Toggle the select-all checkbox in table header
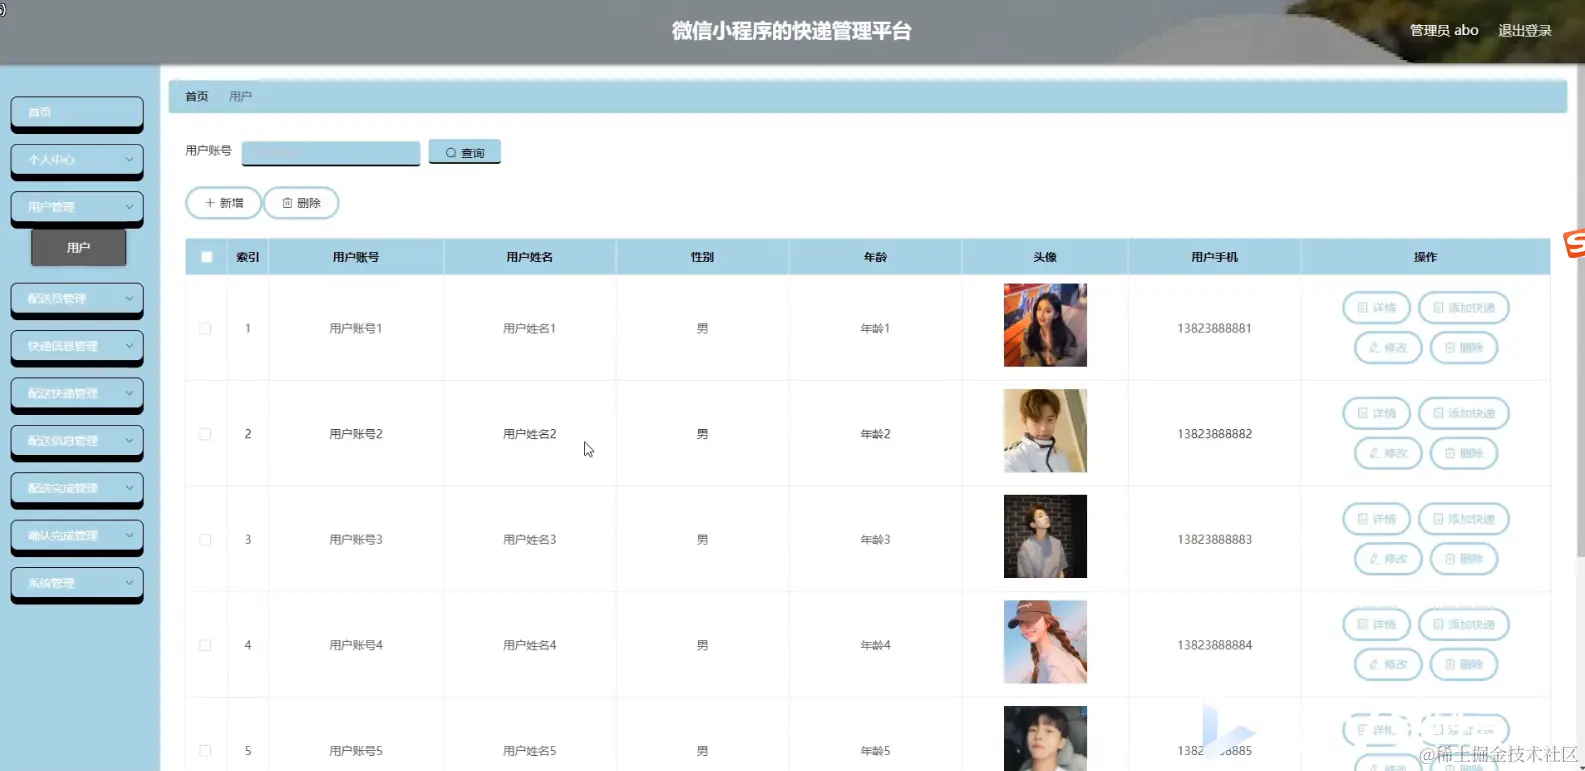 [x=207, y=257]
